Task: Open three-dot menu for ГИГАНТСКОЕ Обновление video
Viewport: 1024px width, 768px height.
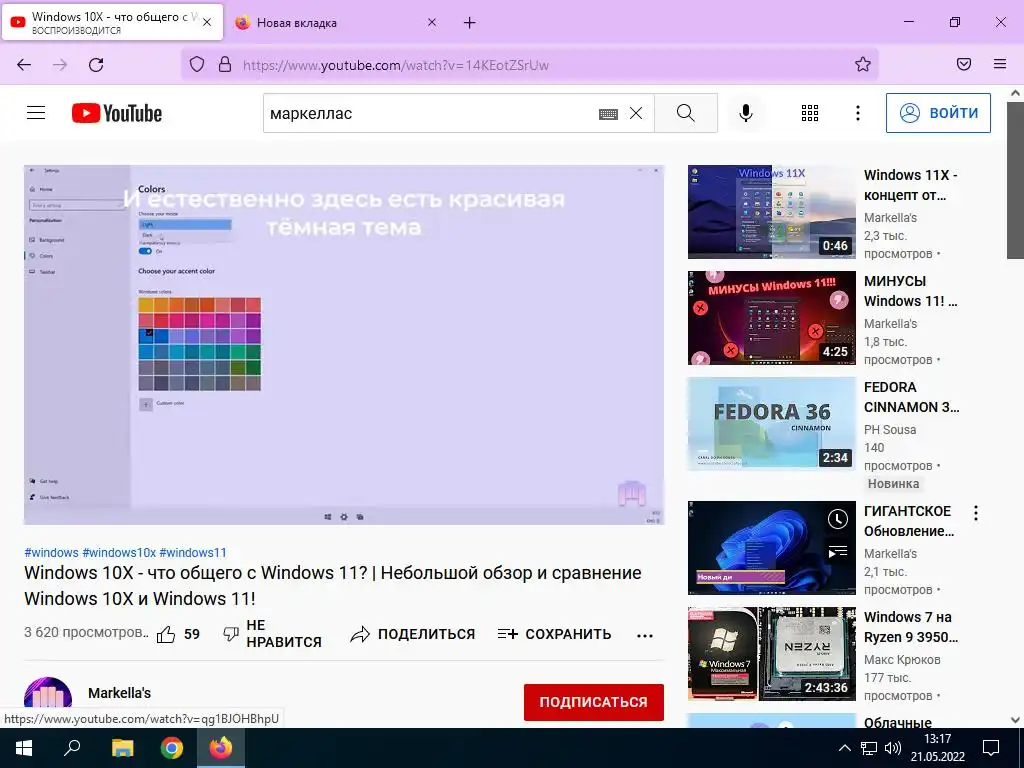Action: [x=976, y=513]
